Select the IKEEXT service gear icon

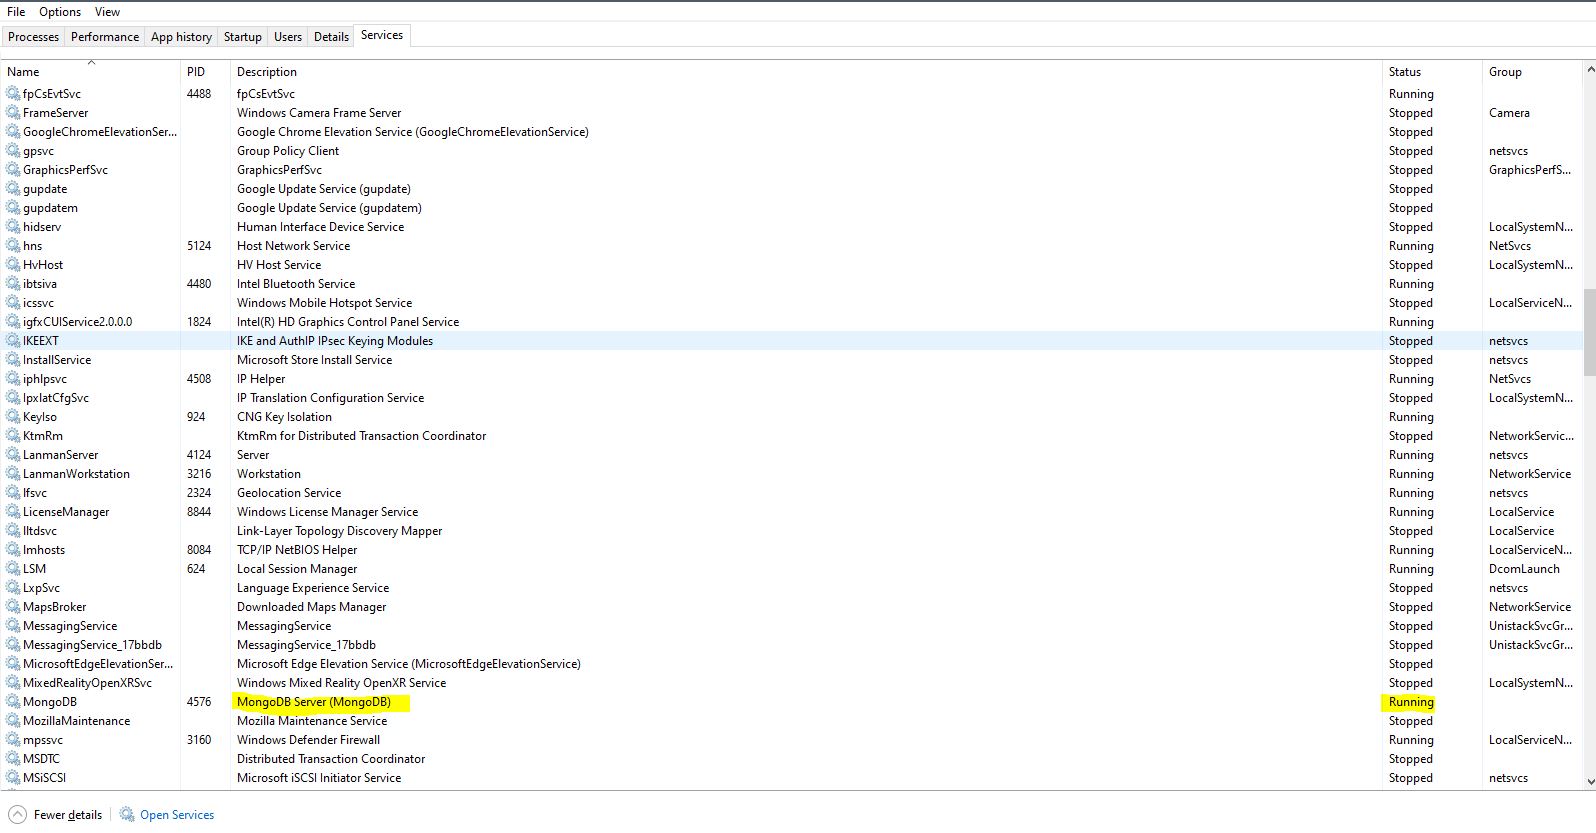point(13,341)
